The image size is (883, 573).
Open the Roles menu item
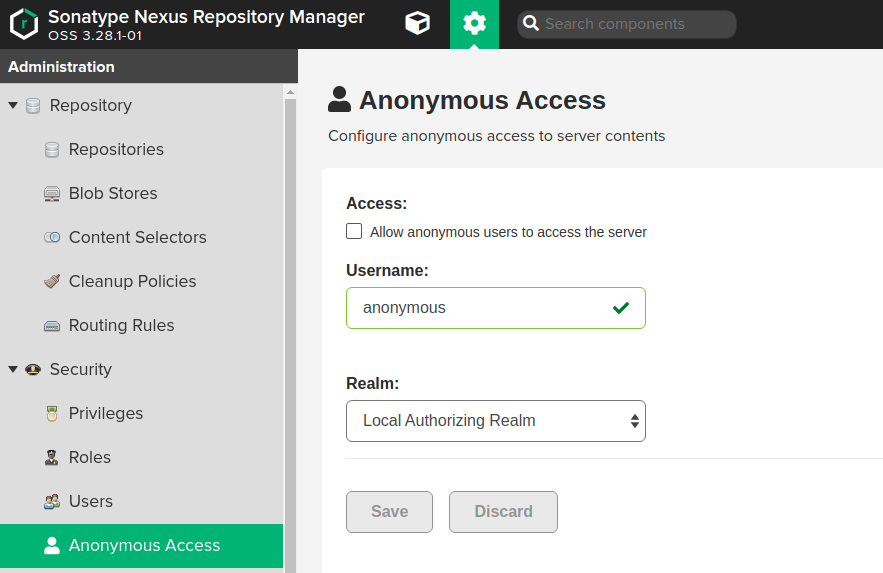[x=89, y=458]
